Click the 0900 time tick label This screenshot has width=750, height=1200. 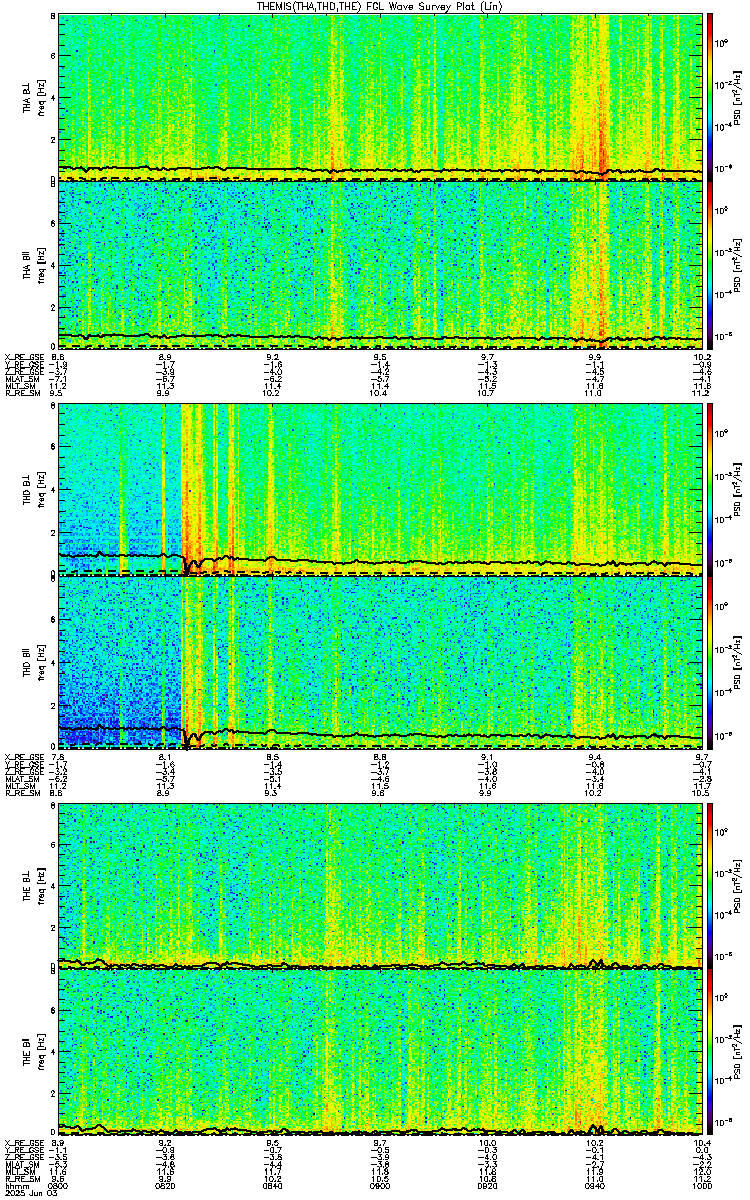[x=380, y=1185]
